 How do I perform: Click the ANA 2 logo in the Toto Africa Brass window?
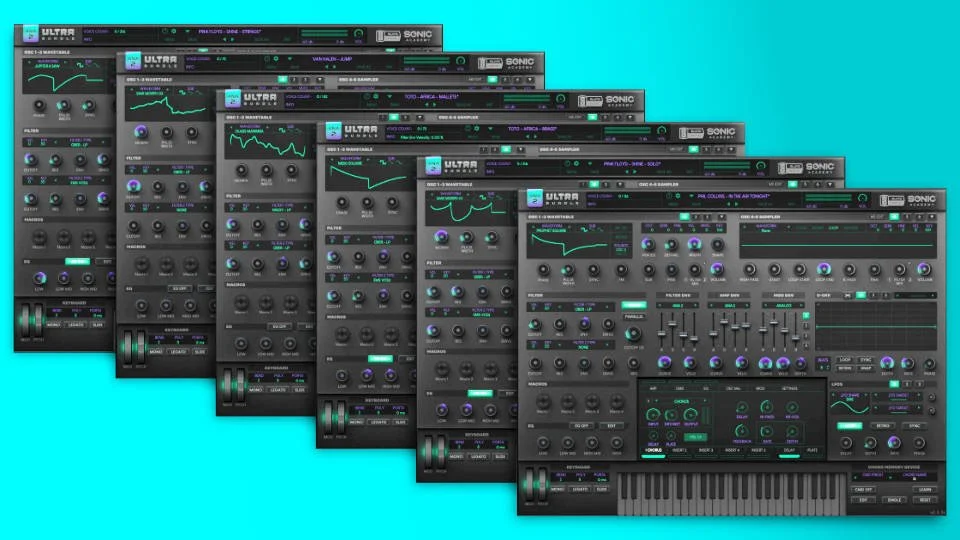[x=334, y=130]
